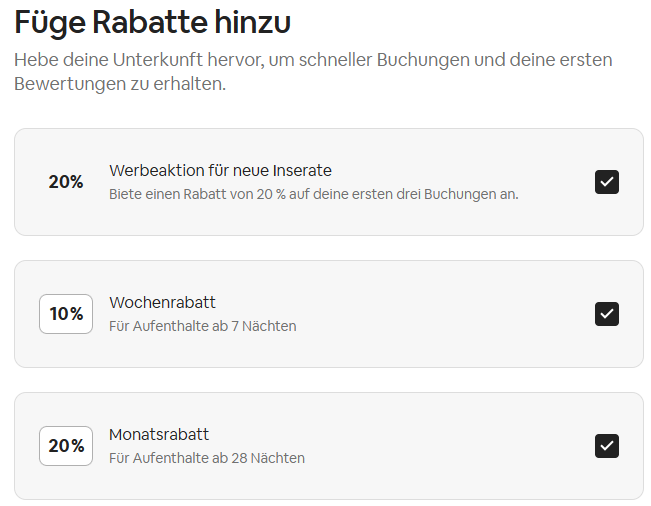Click the Monatsrabatt title text
The height and width of the screenshot is (506, 651).
[159, 435]
